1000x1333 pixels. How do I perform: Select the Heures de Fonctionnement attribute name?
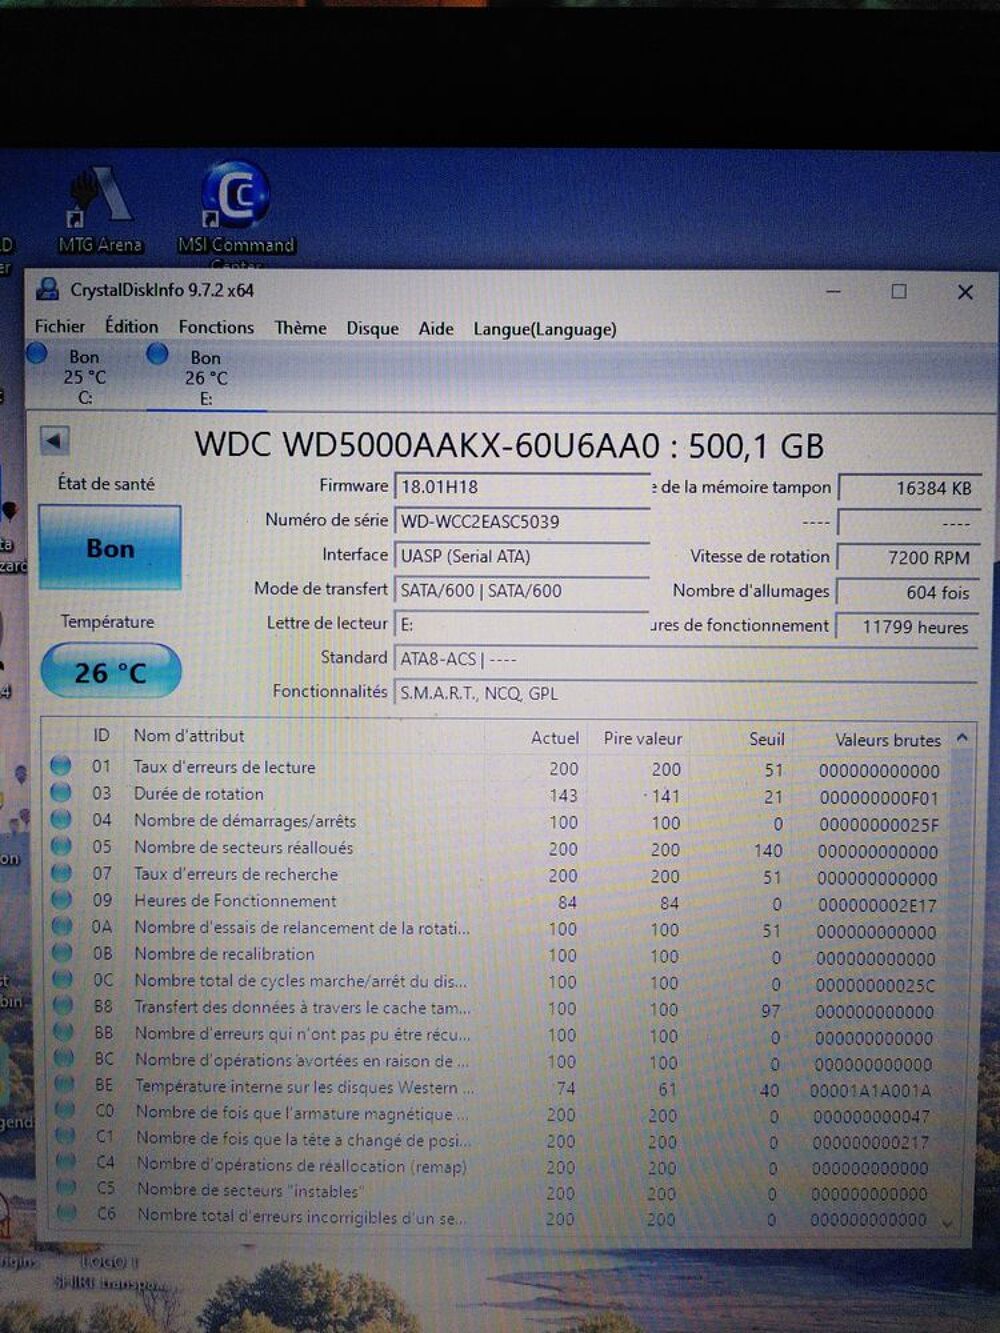coord(235,901)
